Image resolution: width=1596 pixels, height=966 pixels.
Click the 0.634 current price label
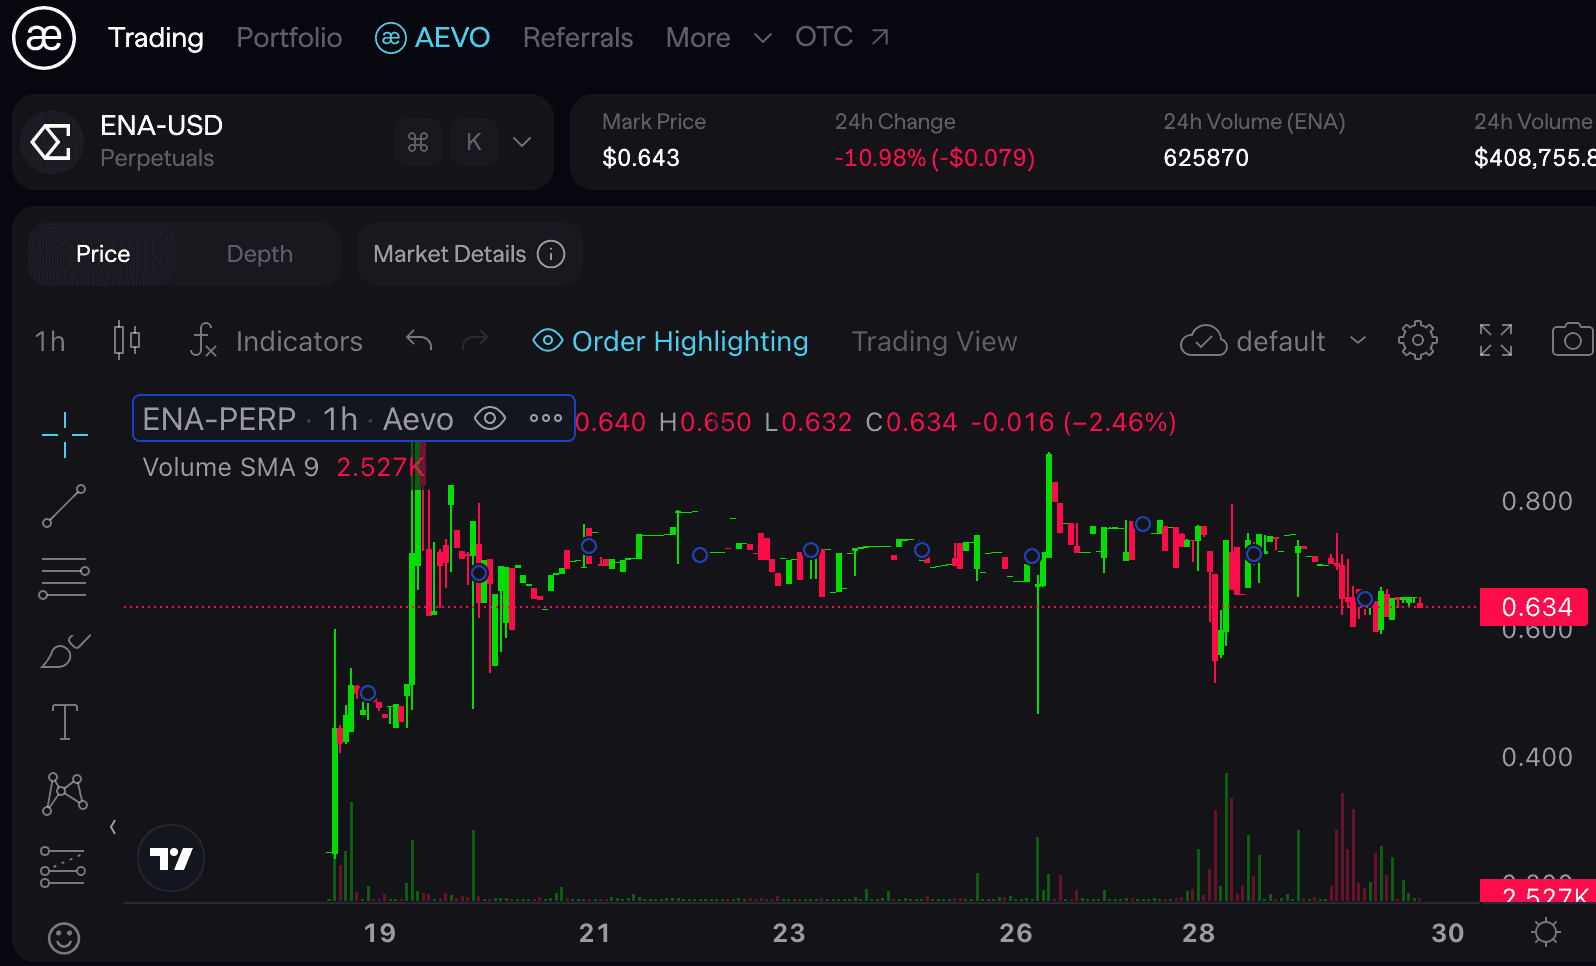[x=1534, y=607]
